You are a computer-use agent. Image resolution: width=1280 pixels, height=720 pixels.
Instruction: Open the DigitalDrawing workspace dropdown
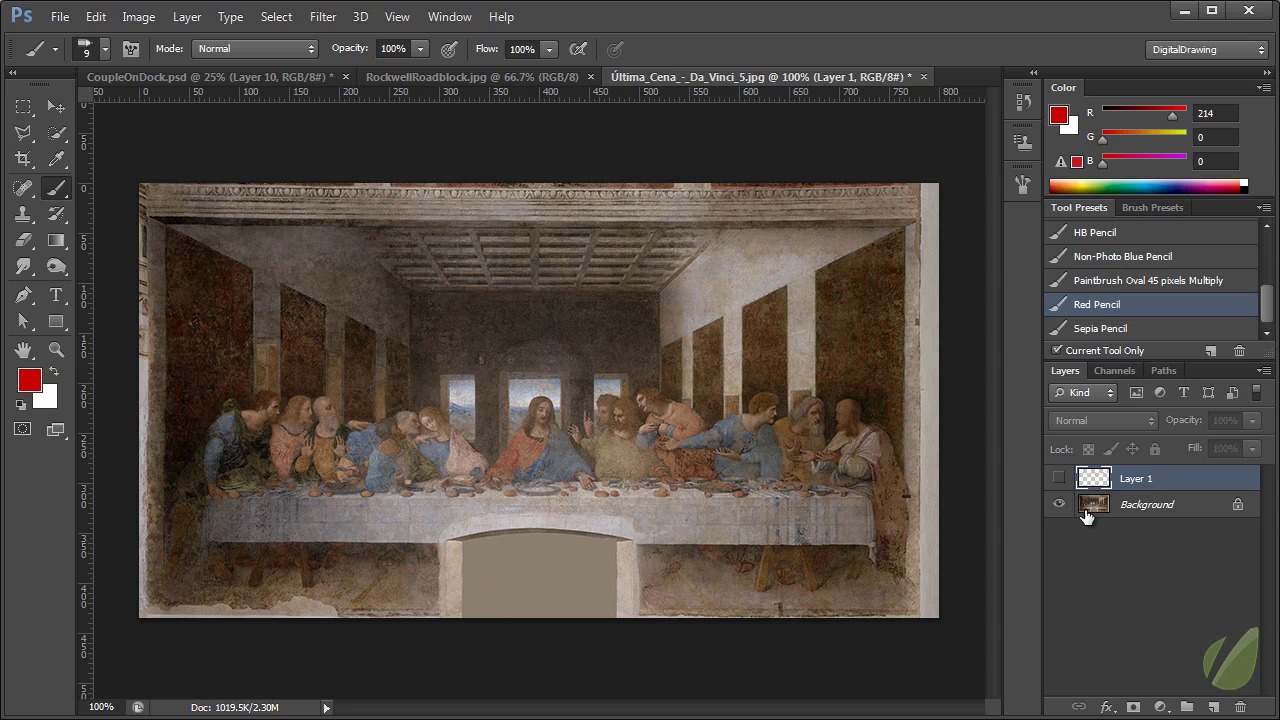tap(1207, 49)
